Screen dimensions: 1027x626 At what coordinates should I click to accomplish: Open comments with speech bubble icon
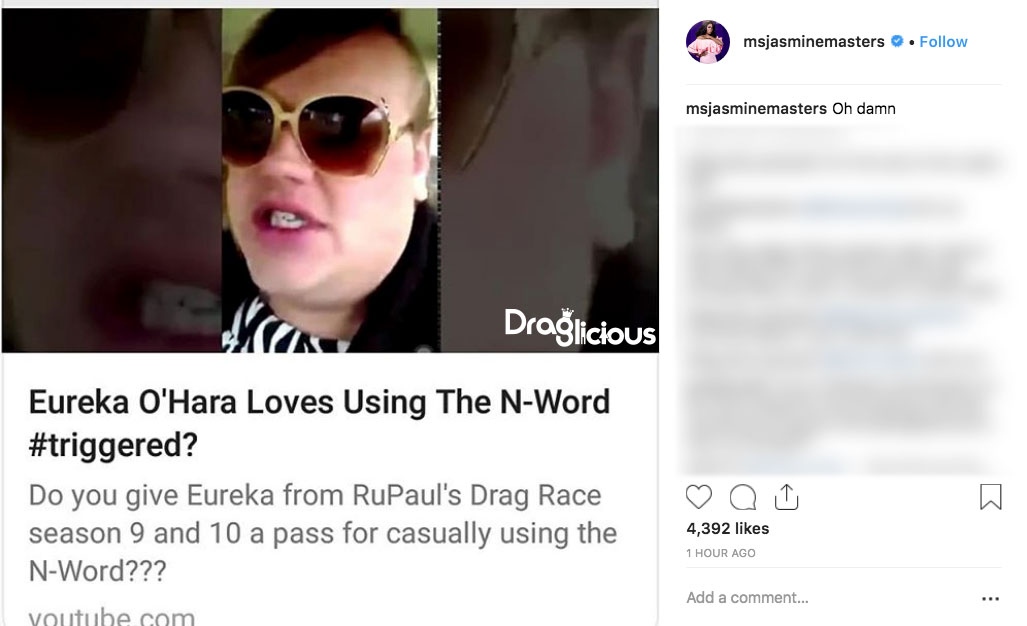click(743, 497)
